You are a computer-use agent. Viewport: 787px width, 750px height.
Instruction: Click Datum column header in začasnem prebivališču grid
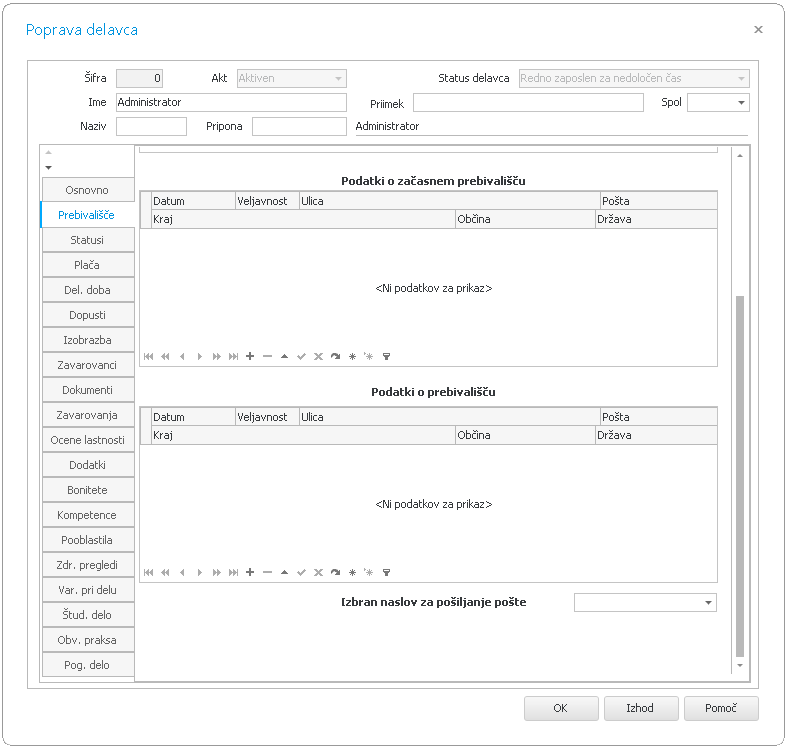193,201
